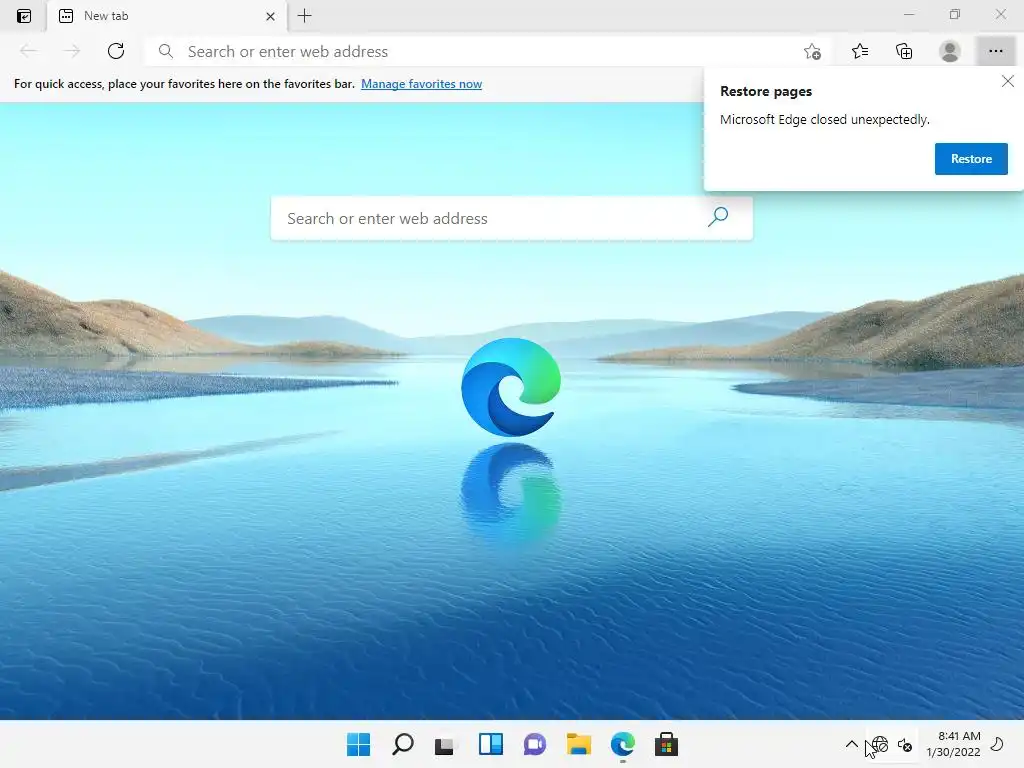
Task: Open the focus assist moon icon
Action: click(x=997, y=744)
